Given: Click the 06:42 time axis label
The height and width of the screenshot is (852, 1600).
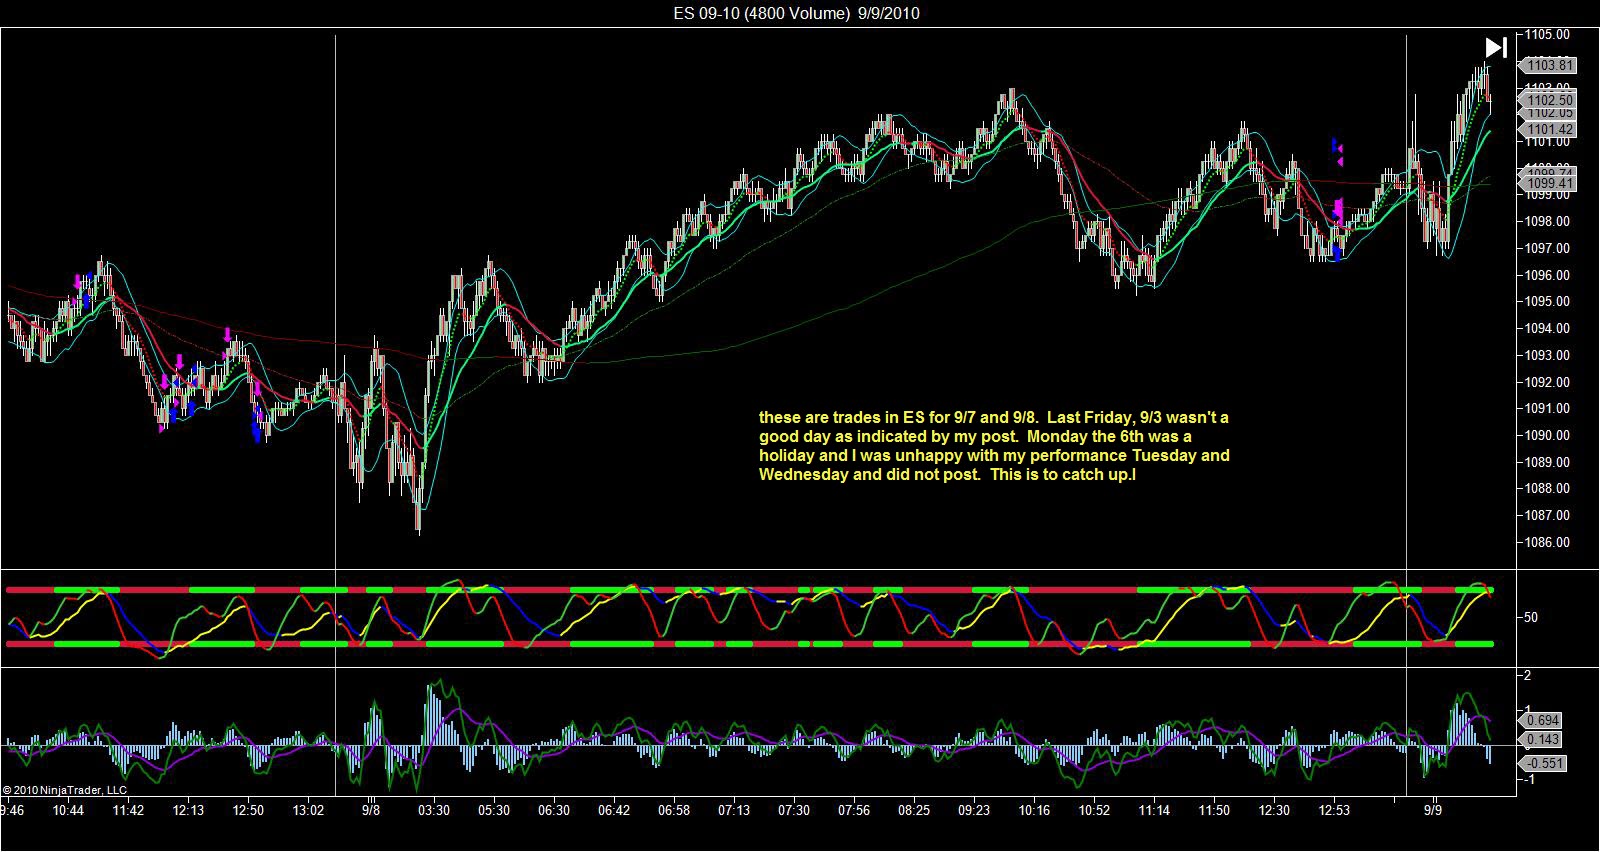Looking at the screenshot, I should pos(614,810).
